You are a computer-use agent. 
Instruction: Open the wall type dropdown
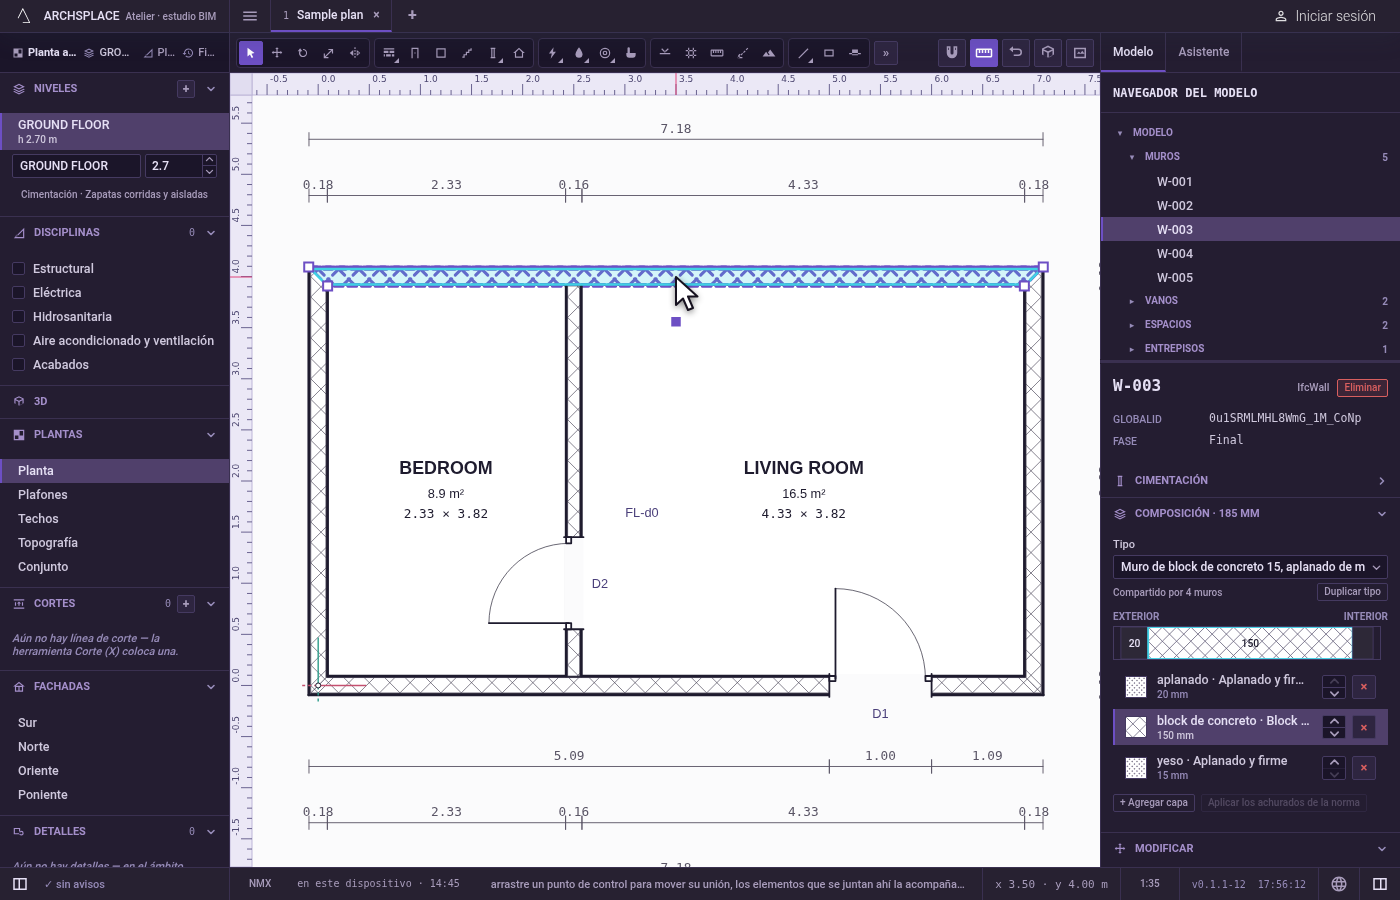click(1250, 567)
